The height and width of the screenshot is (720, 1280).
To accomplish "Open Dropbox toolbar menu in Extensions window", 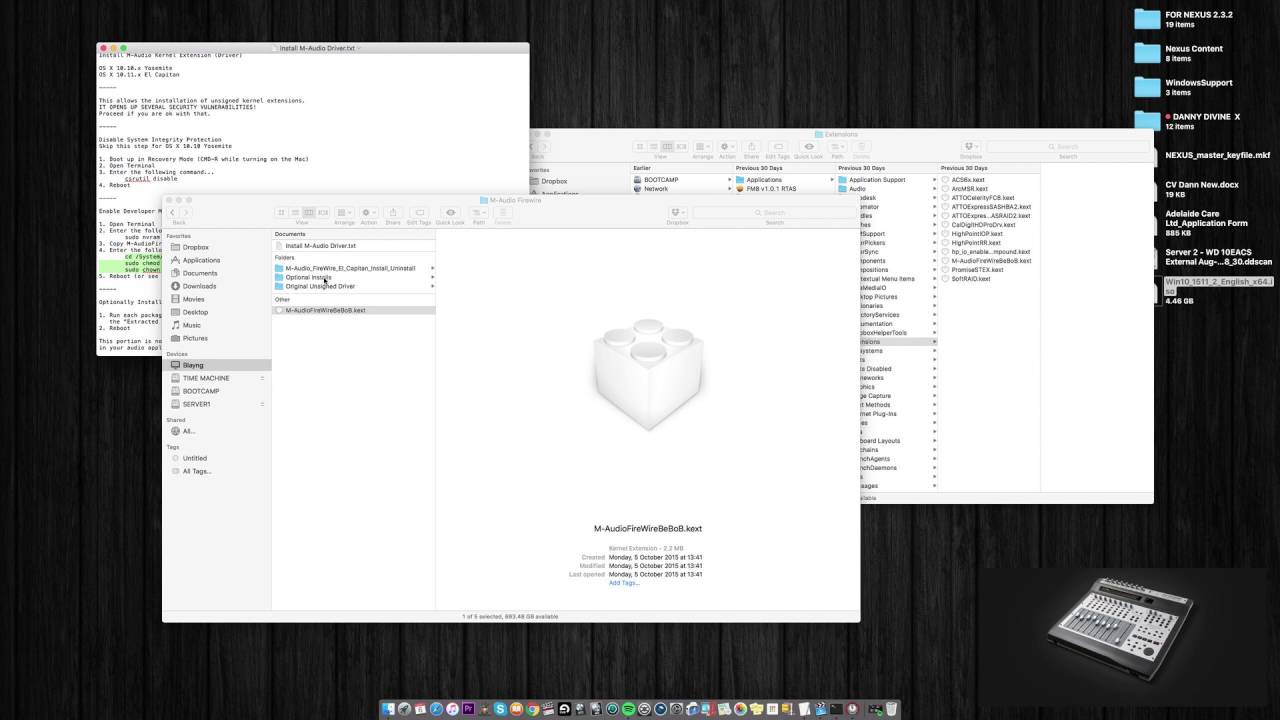I will pos(971,147).
